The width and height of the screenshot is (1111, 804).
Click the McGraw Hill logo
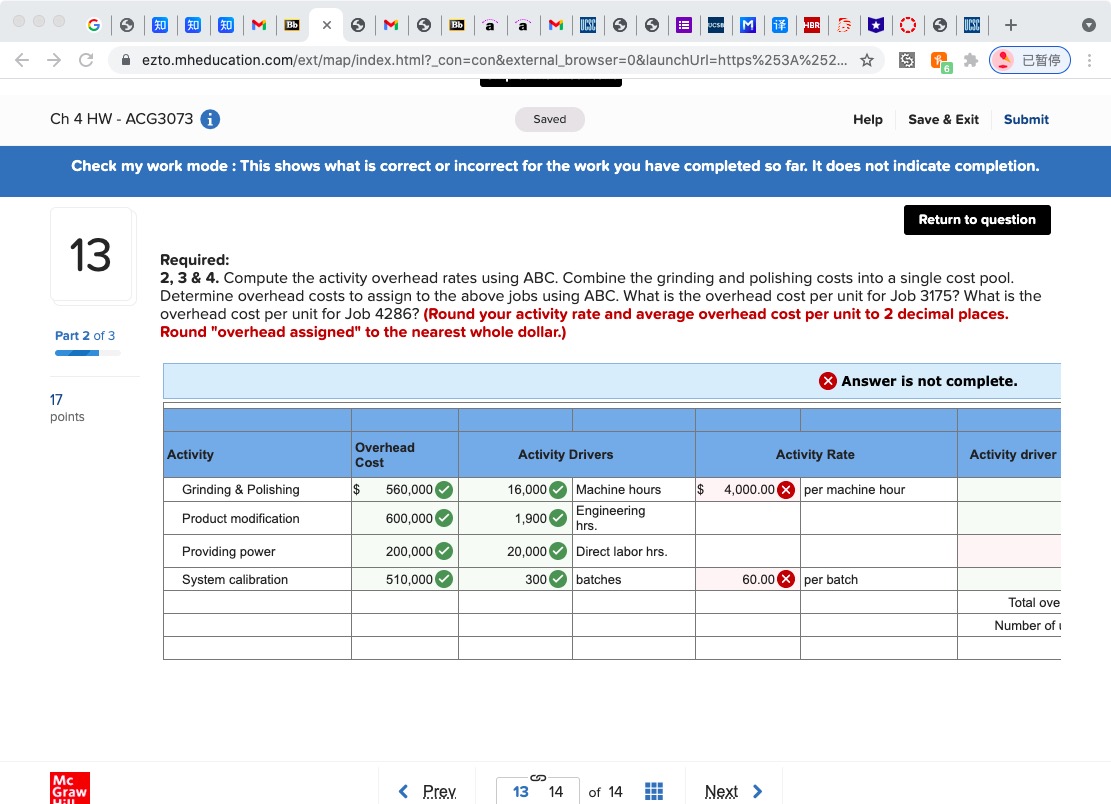coord(69,788)
